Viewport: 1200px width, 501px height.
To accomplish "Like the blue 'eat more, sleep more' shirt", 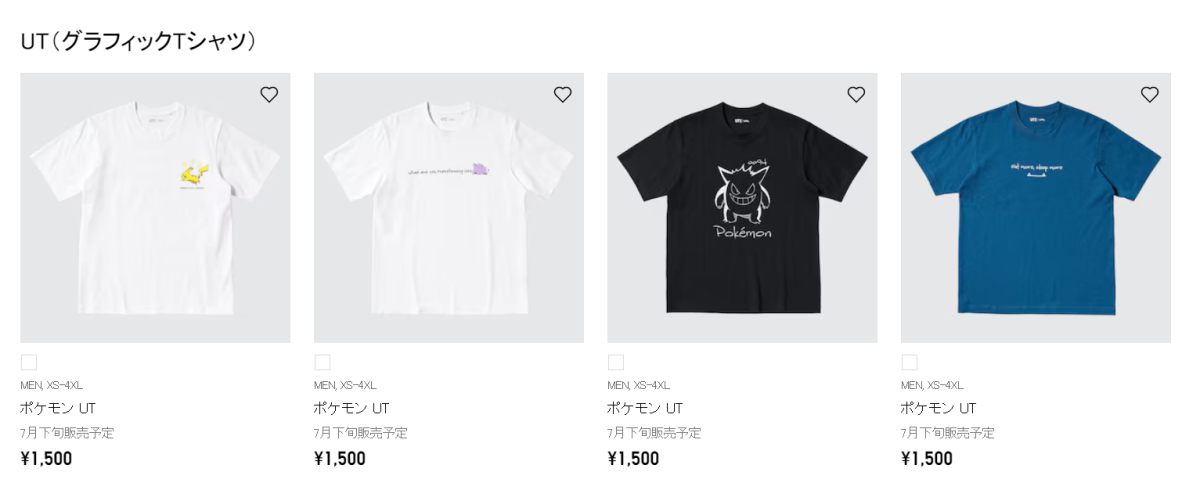I will (x=1150, y=94).
